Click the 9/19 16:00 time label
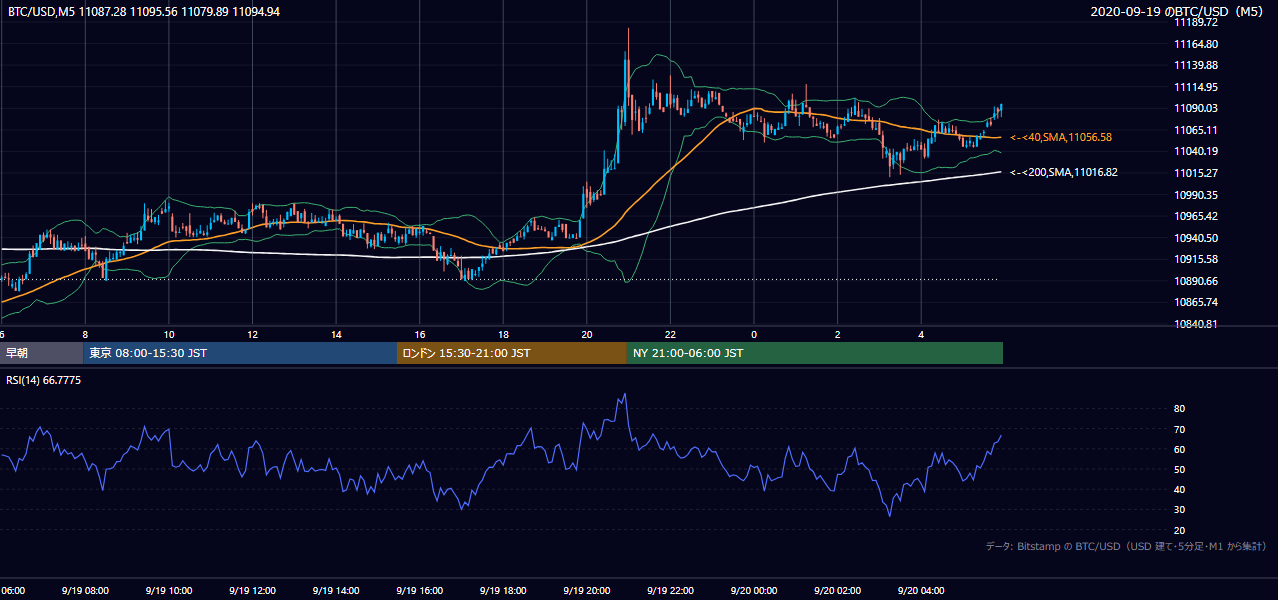The height and width of the screenshot is (600, 1278). pyautogui.click(x=419, y=590)
